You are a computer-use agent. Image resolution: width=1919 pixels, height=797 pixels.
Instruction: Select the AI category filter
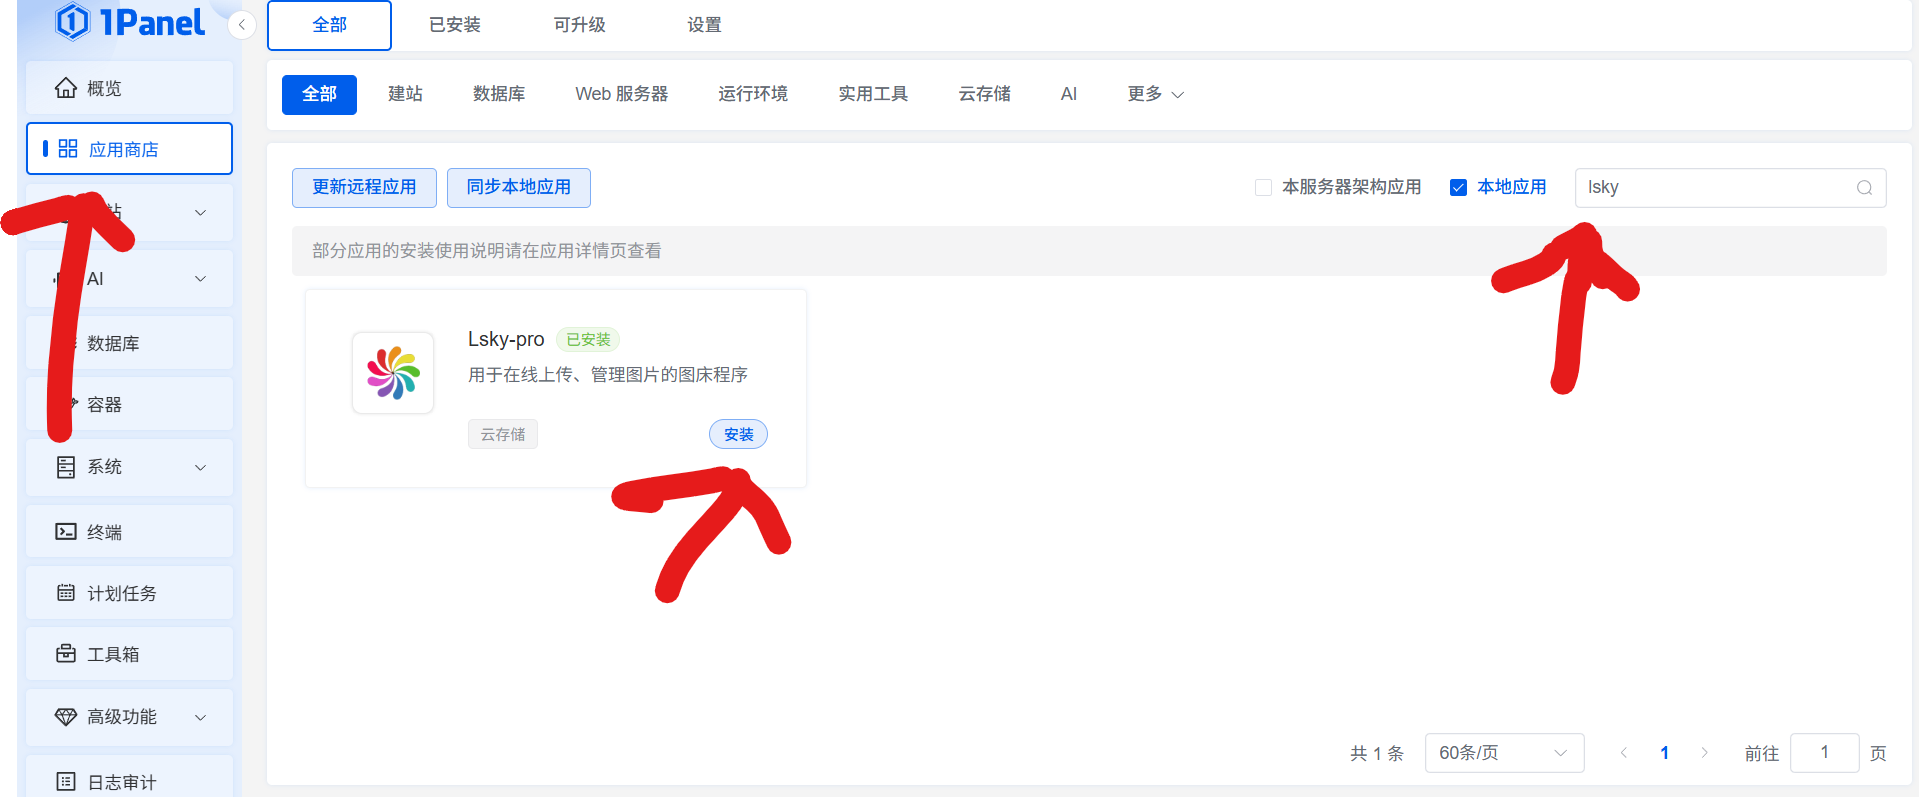pos(1068,94)
